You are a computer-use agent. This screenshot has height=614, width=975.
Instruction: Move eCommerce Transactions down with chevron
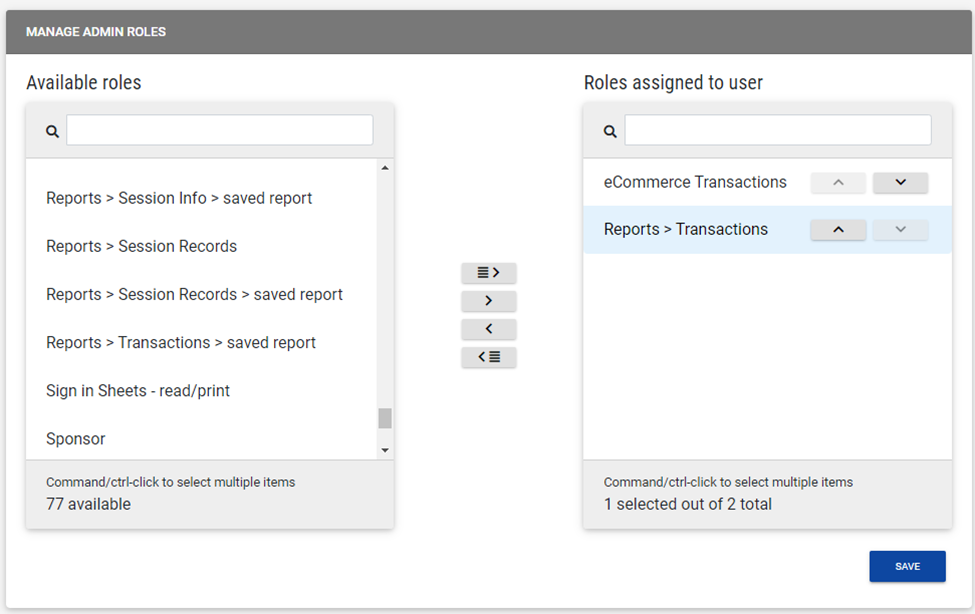[x=900, y=183]
